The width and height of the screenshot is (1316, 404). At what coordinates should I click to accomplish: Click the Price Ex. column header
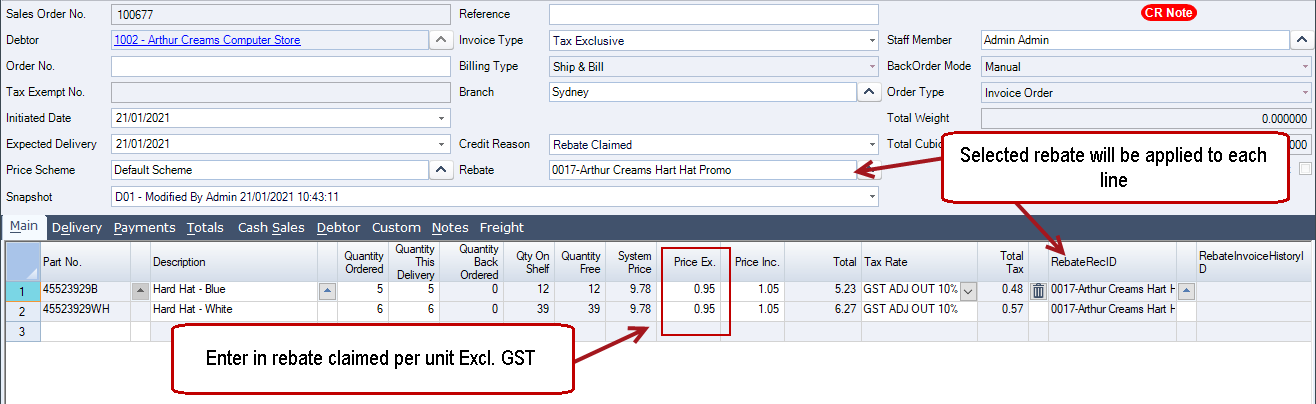[x=693, y=262]
